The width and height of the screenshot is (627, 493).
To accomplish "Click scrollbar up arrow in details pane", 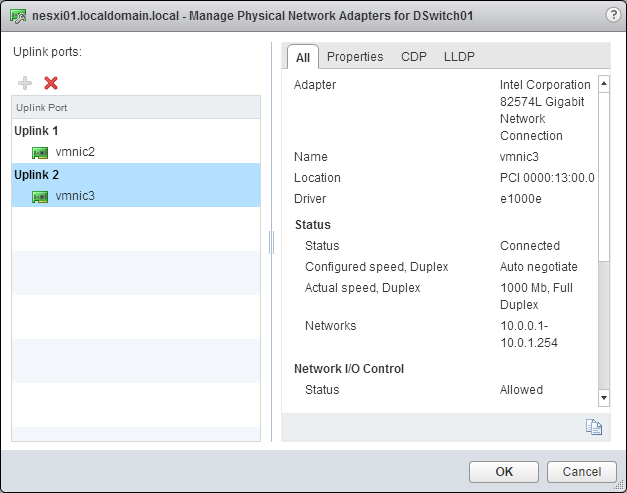I will pos(604,84).
